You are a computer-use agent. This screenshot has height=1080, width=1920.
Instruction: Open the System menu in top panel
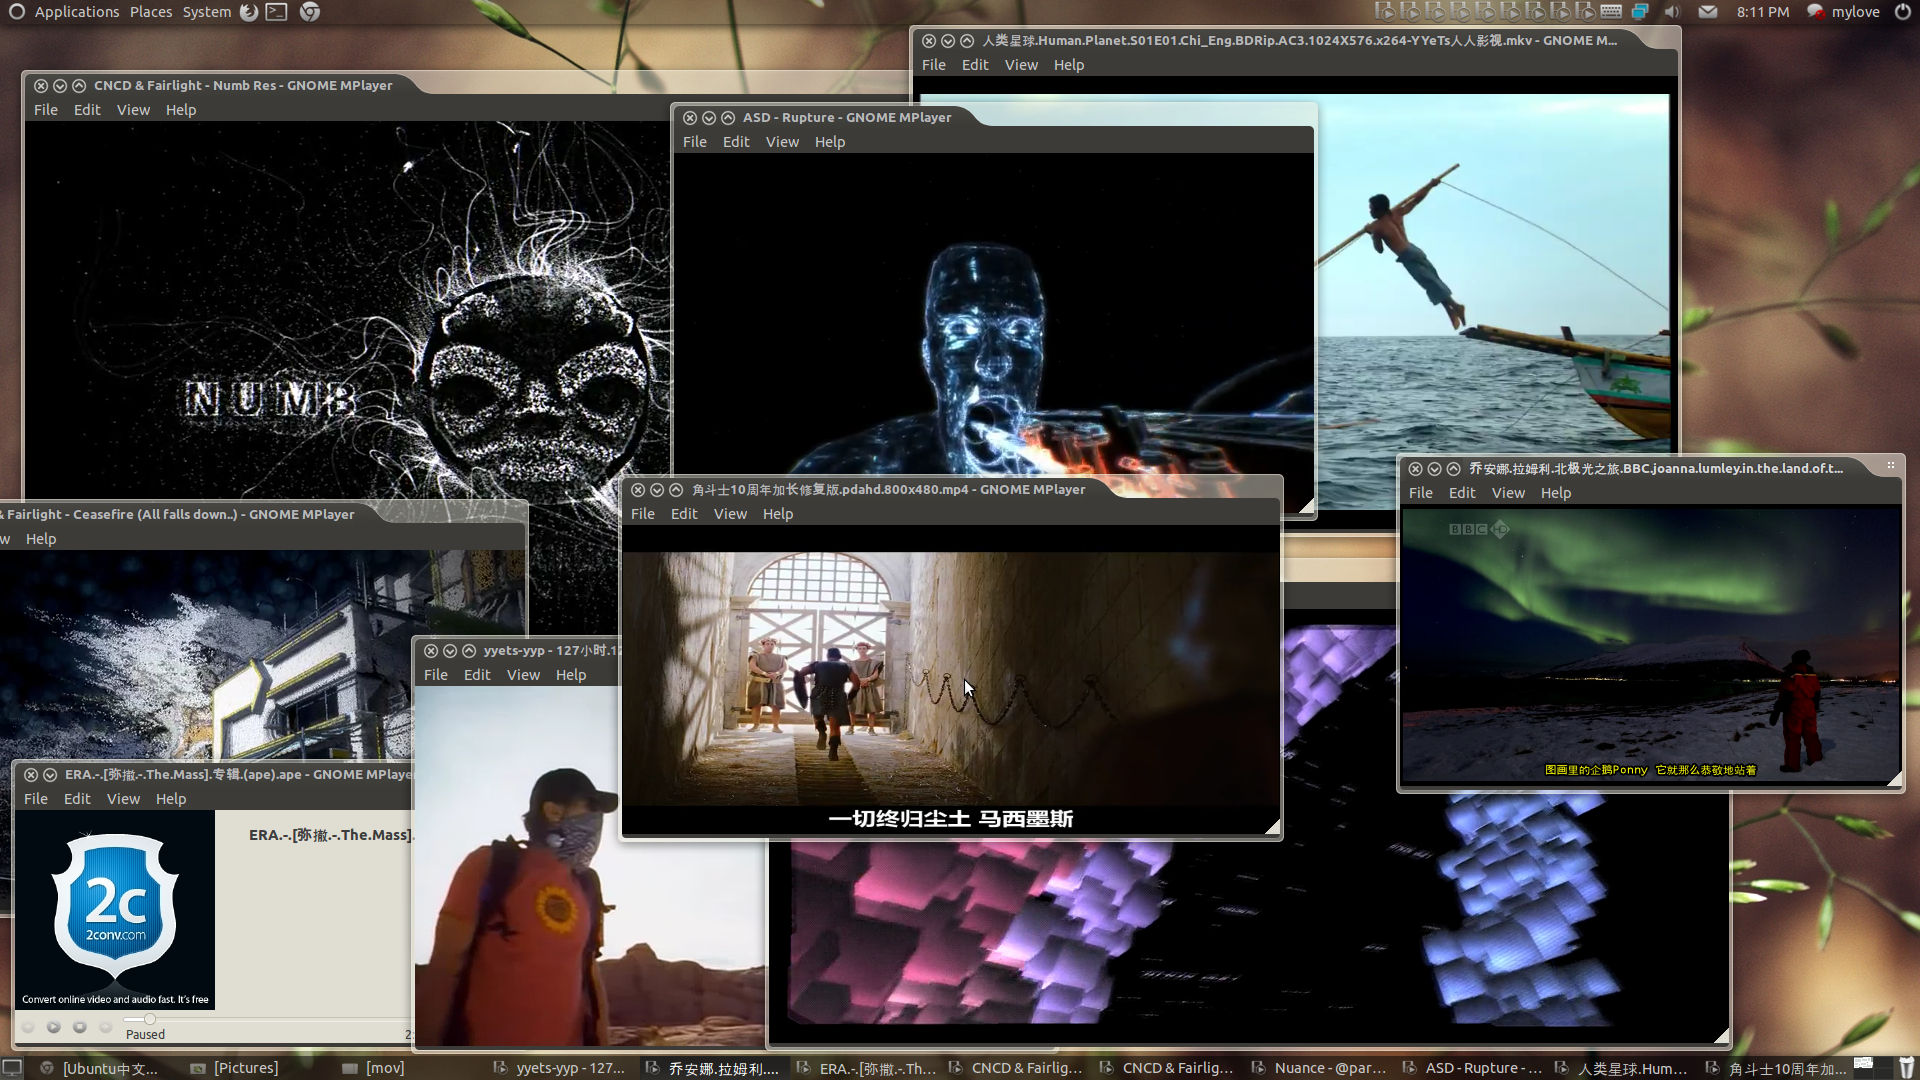(x=207, y=12)
